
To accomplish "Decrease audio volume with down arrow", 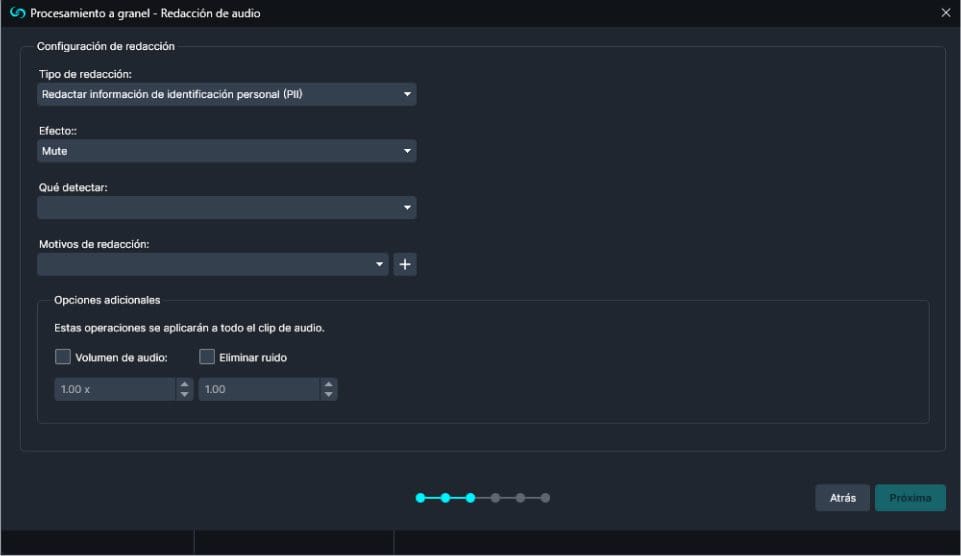I will click(x=184, y=395).
